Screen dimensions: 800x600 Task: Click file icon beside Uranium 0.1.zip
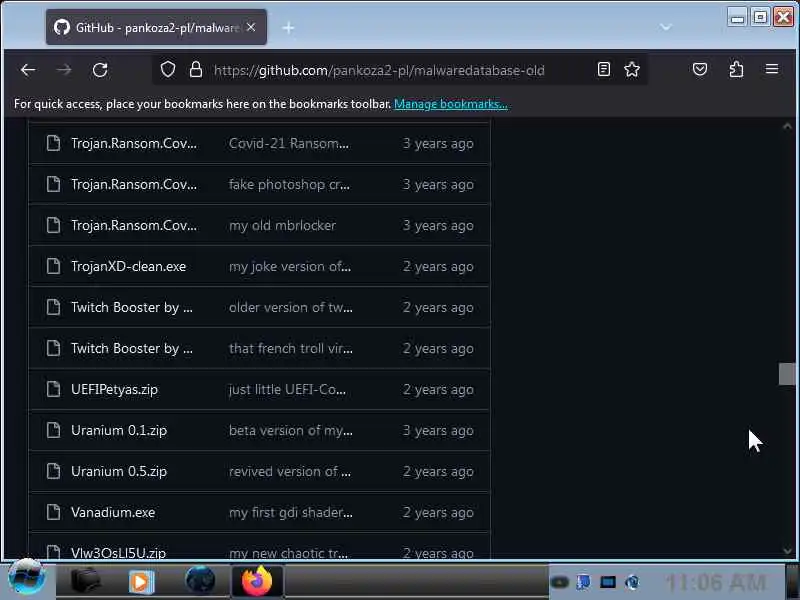(x=53, y=430)
